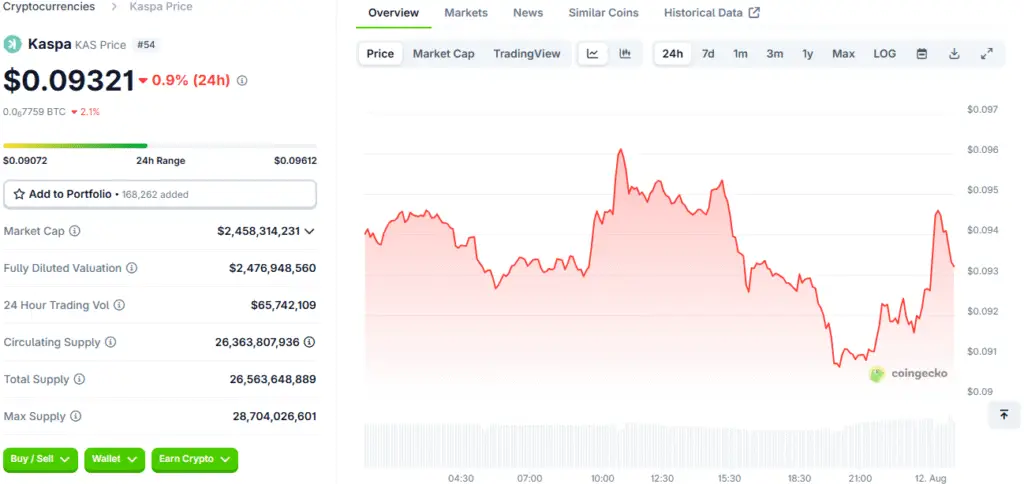Expand the Market Cap value chevron
The image size is (1024, 484).
(310, 231)
